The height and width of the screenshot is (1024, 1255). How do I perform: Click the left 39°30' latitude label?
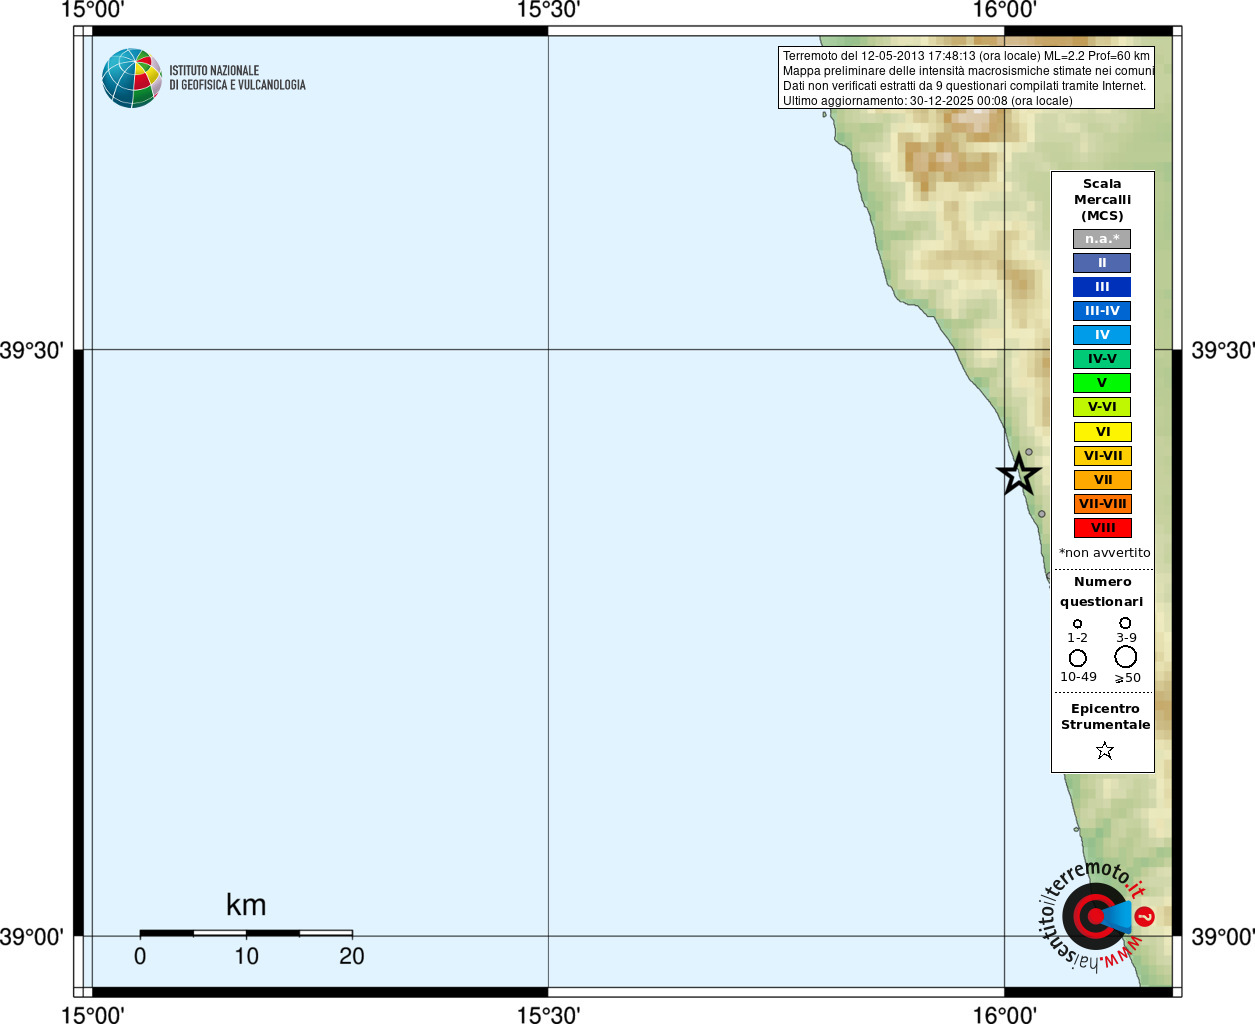[x=32, y=350]
